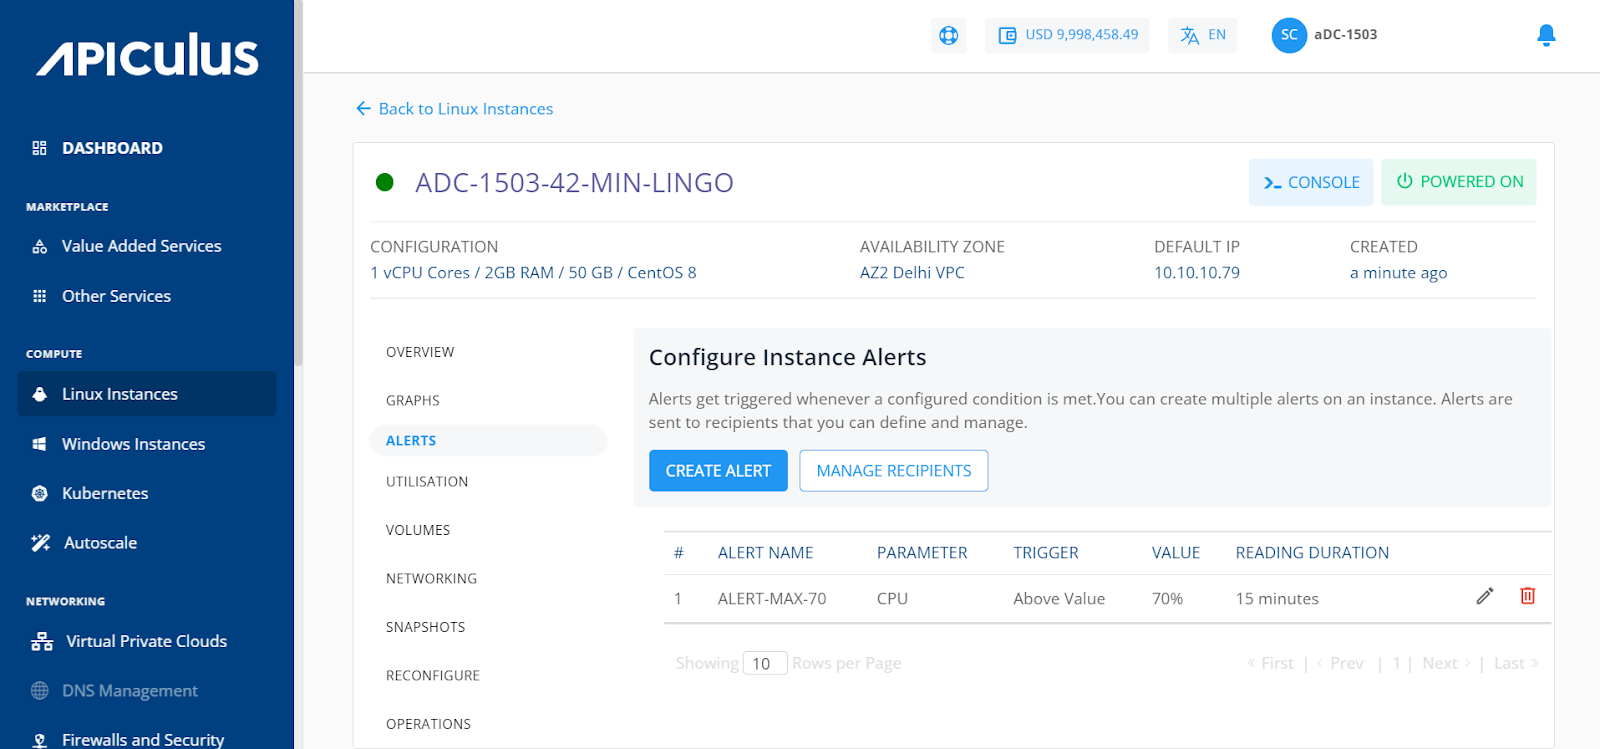This screenshot has height=749, width=1600.
Task: Click the default IP 10.10.10.79
Action: (x=1197, y=273)
